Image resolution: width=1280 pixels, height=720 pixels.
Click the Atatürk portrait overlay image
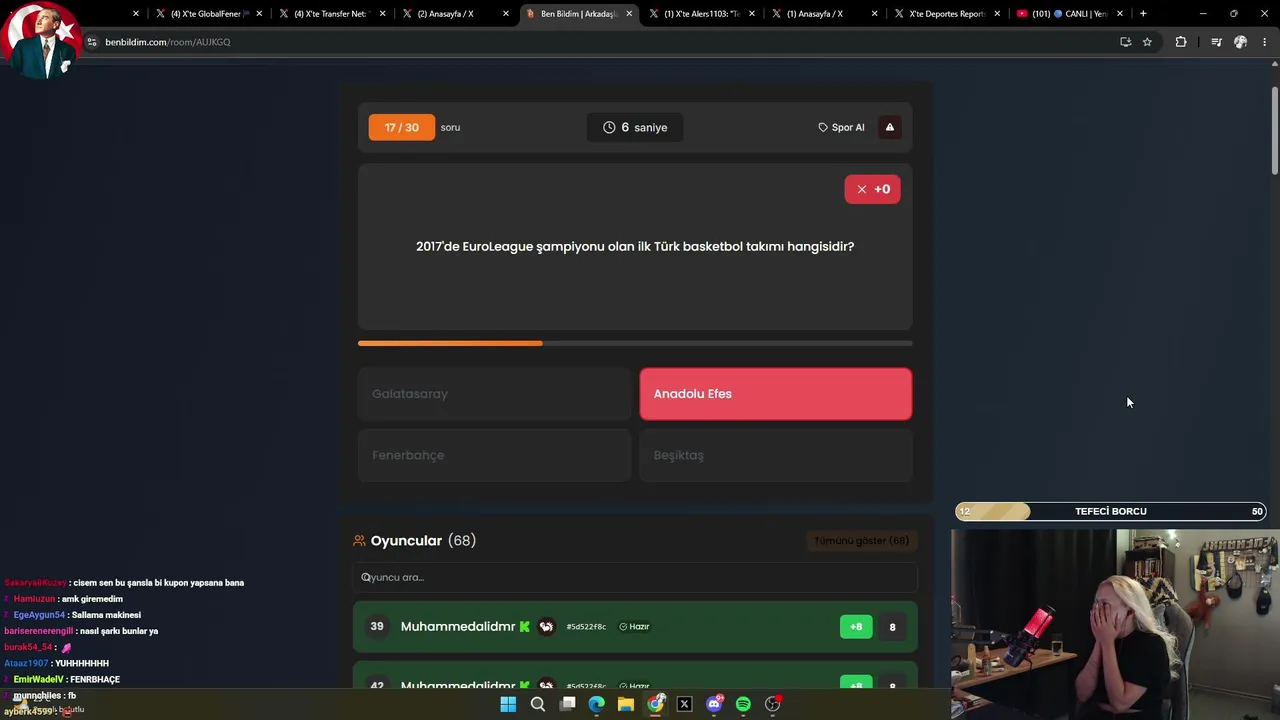pyautogui.click(x=41, y=40)
